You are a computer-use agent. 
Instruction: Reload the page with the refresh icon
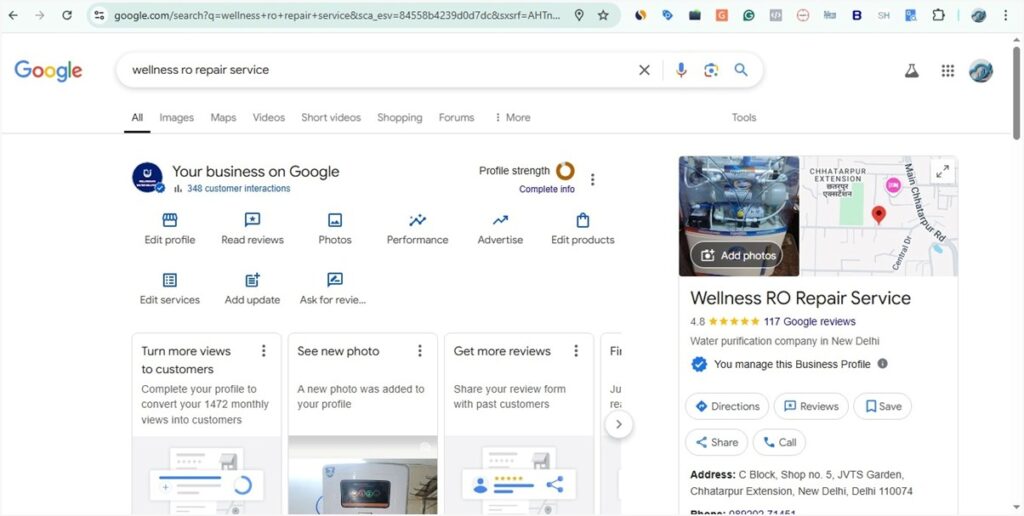67,15
